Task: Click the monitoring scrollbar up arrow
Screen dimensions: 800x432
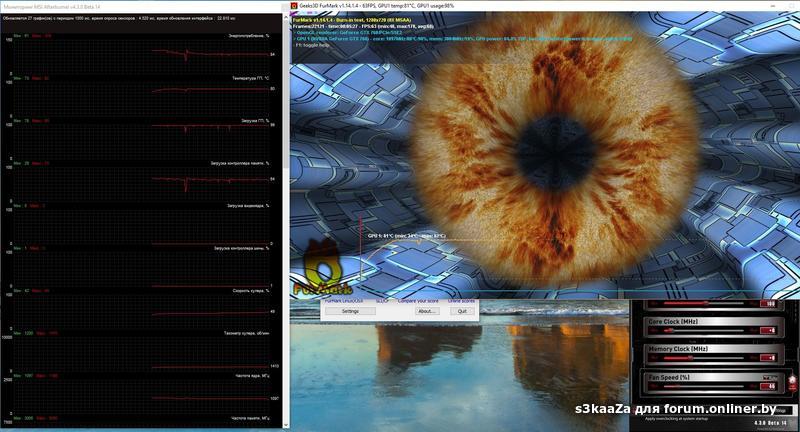Action: [x=286, y=17]
